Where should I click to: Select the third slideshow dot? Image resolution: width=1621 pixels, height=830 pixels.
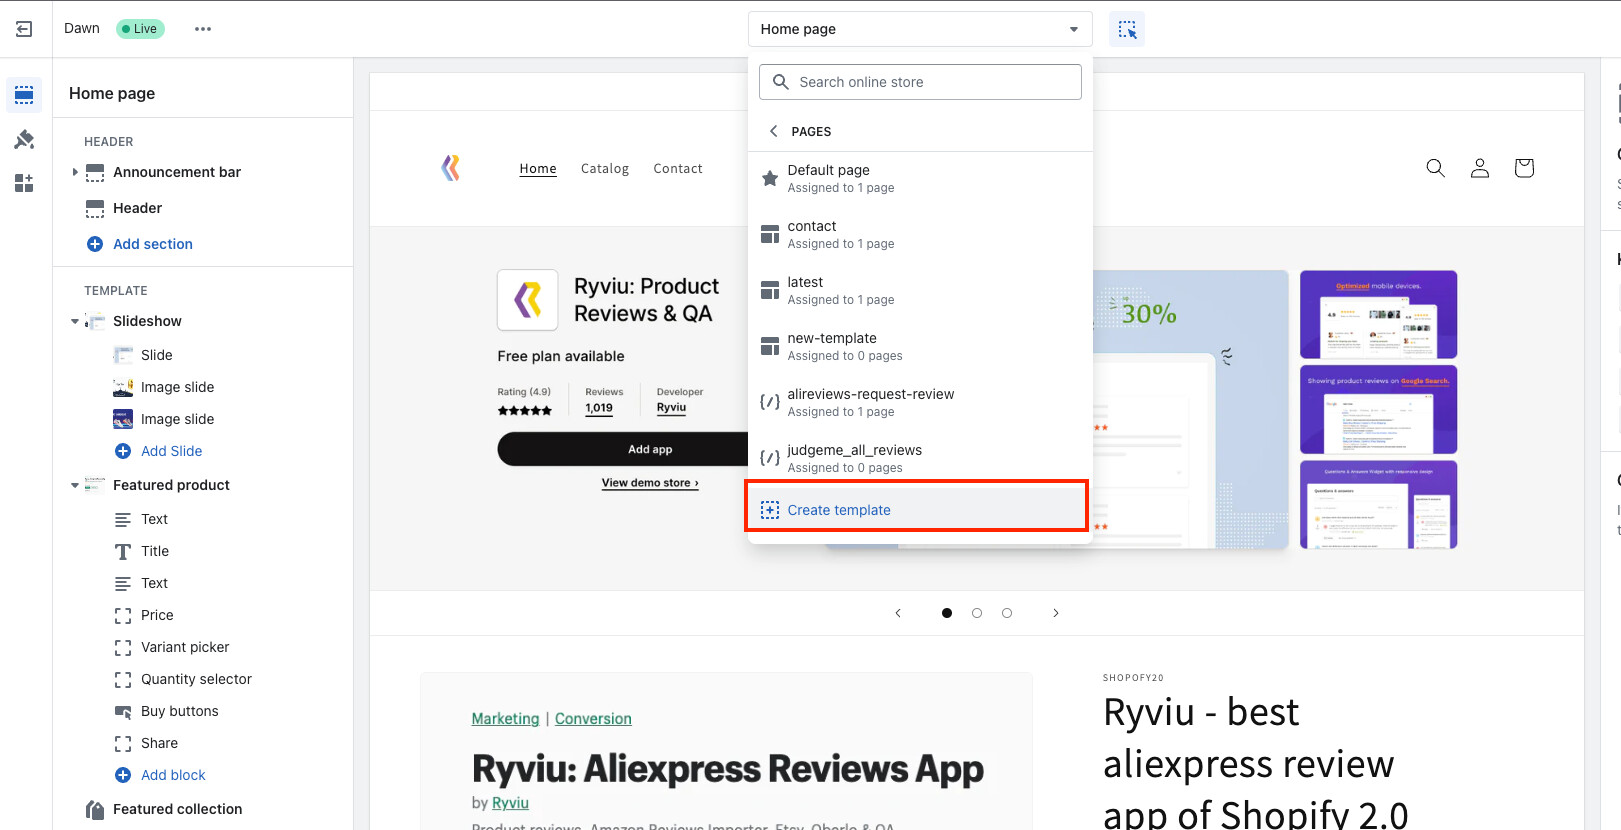(1007, 613)
